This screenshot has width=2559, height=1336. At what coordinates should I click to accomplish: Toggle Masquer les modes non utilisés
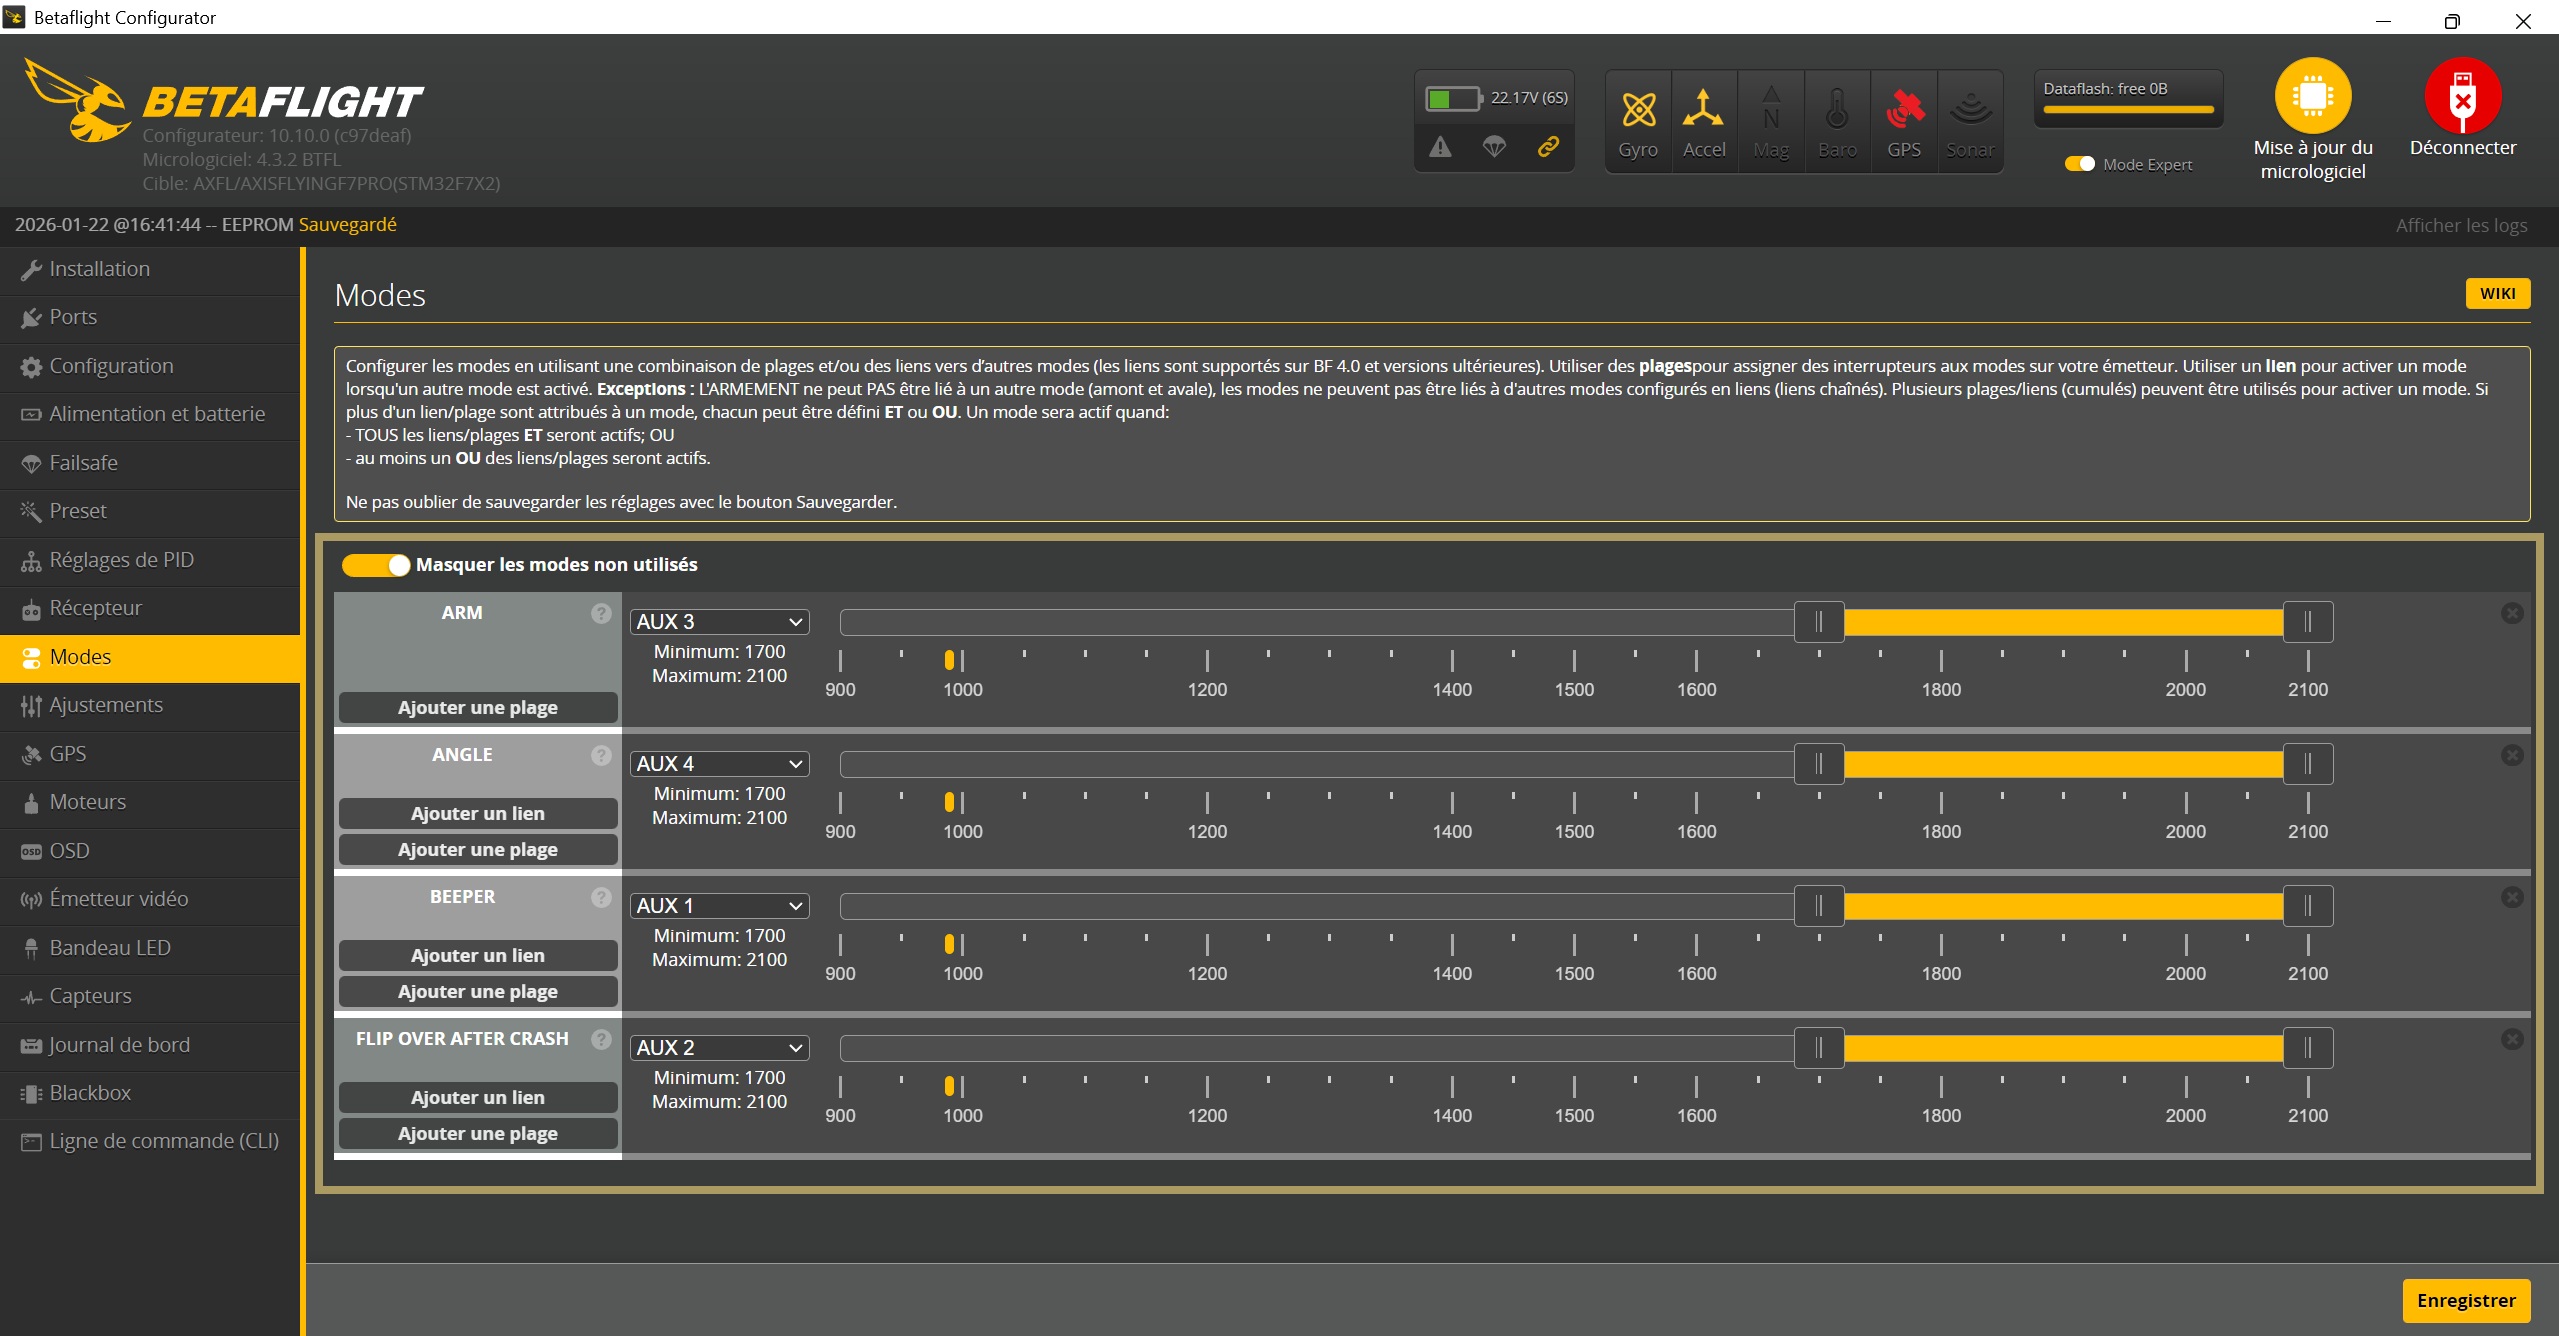coord(376,565)
